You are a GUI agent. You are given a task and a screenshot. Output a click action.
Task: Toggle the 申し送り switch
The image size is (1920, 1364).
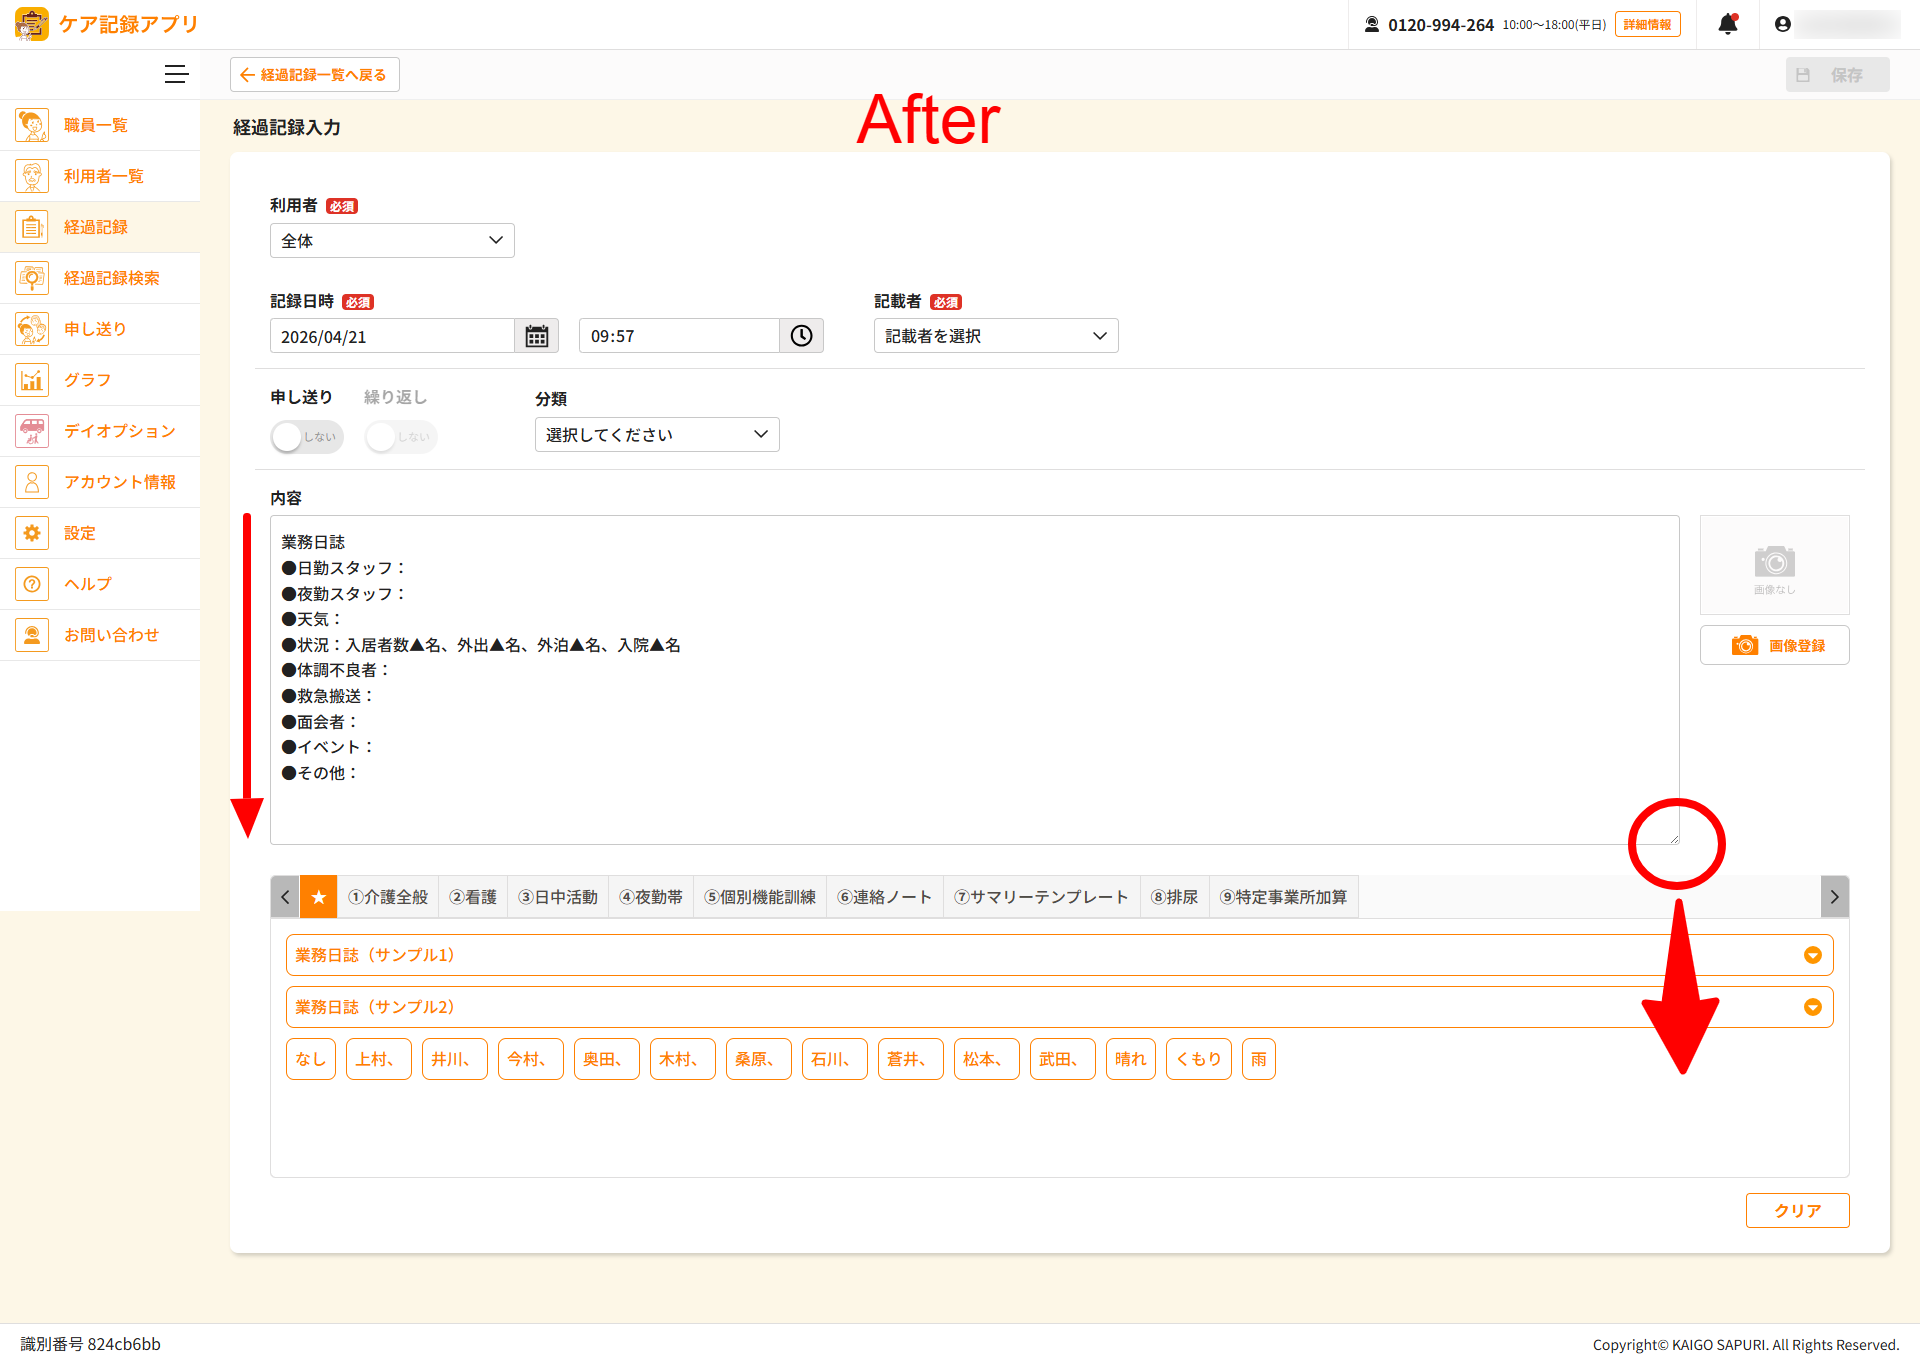coord(306,437)
